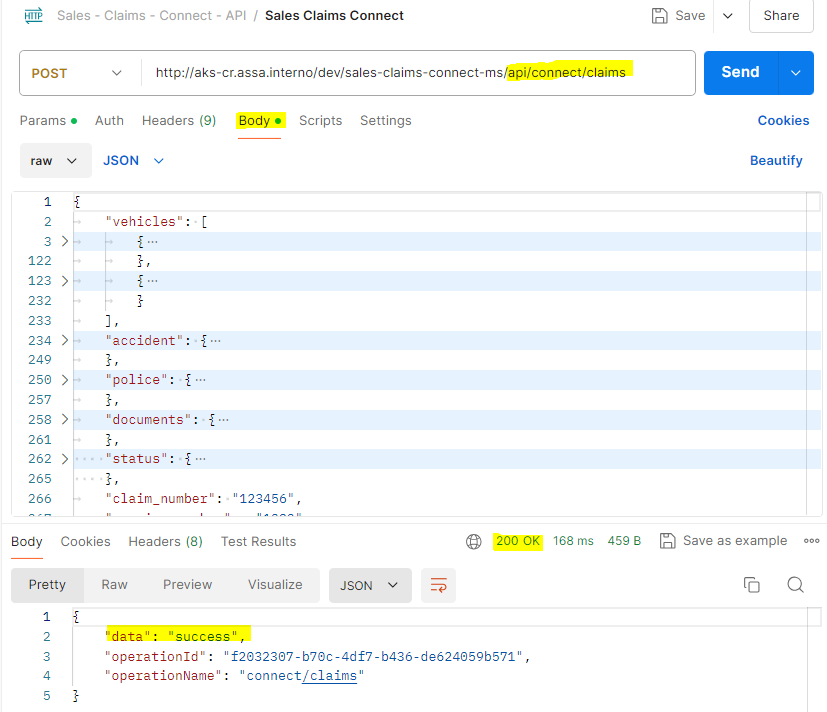This screenshot has width=827, height=712.
Task: Expand the "police" object at line 250
Action: tap(65, 380)
